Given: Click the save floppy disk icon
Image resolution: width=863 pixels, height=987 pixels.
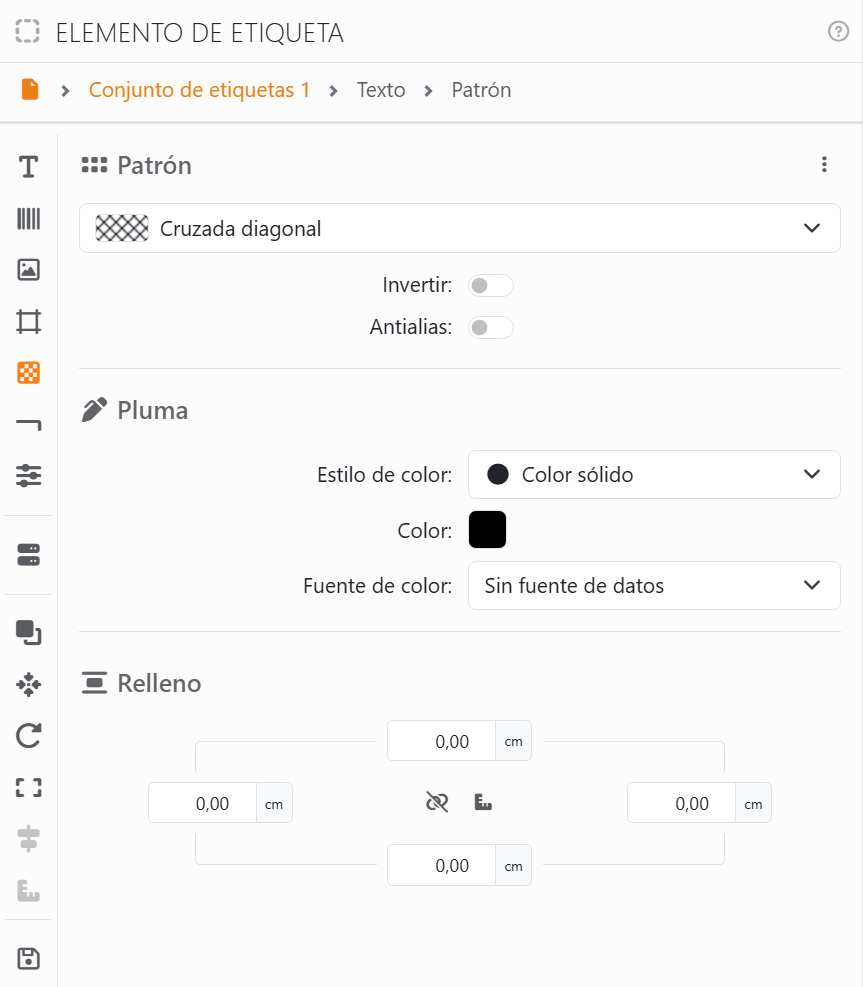Looking at the screenshot, I should tap(28, 959).
